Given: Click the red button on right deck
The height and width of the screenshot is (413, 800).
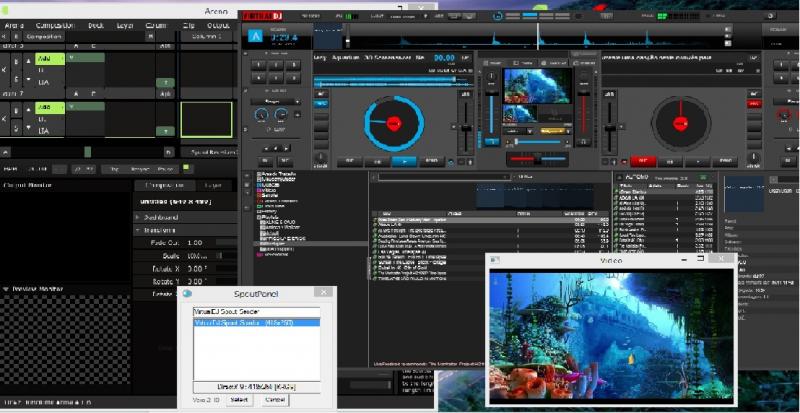Looking at the screenshot, I should click(643, 161).
